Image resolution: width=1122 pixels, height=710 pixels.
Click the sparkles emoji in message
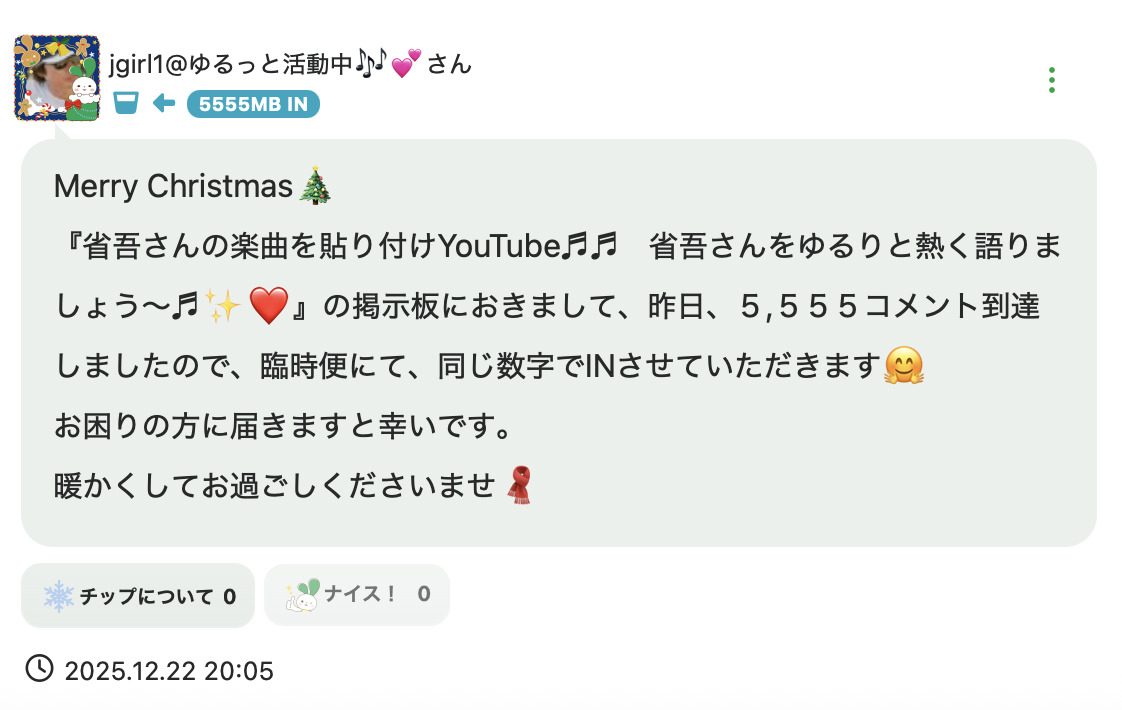223,306
